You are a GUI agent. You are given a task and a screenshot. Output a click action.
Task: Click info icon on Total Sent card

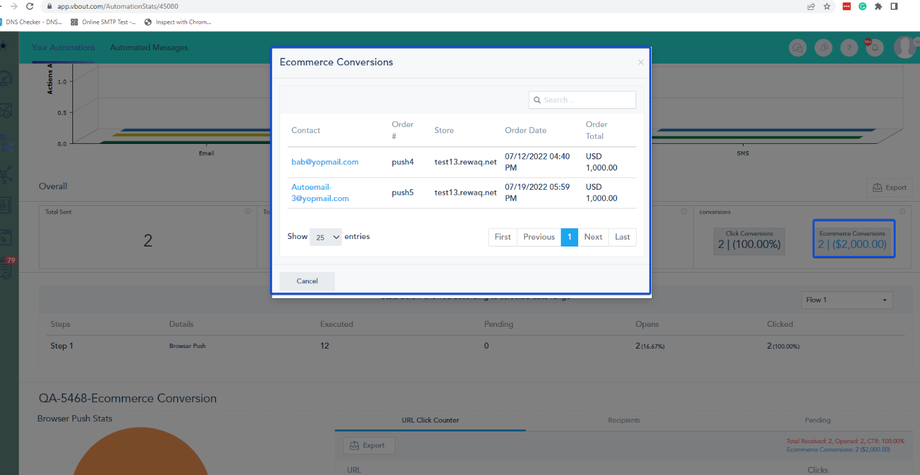point(248,212)
